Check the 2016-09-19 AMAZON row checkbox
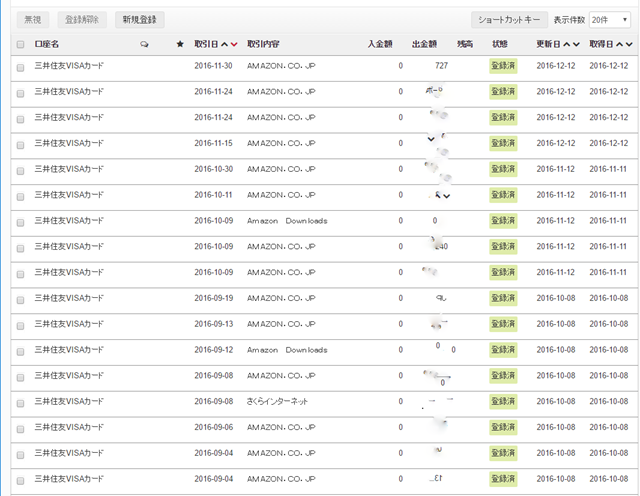 point(20,300)
